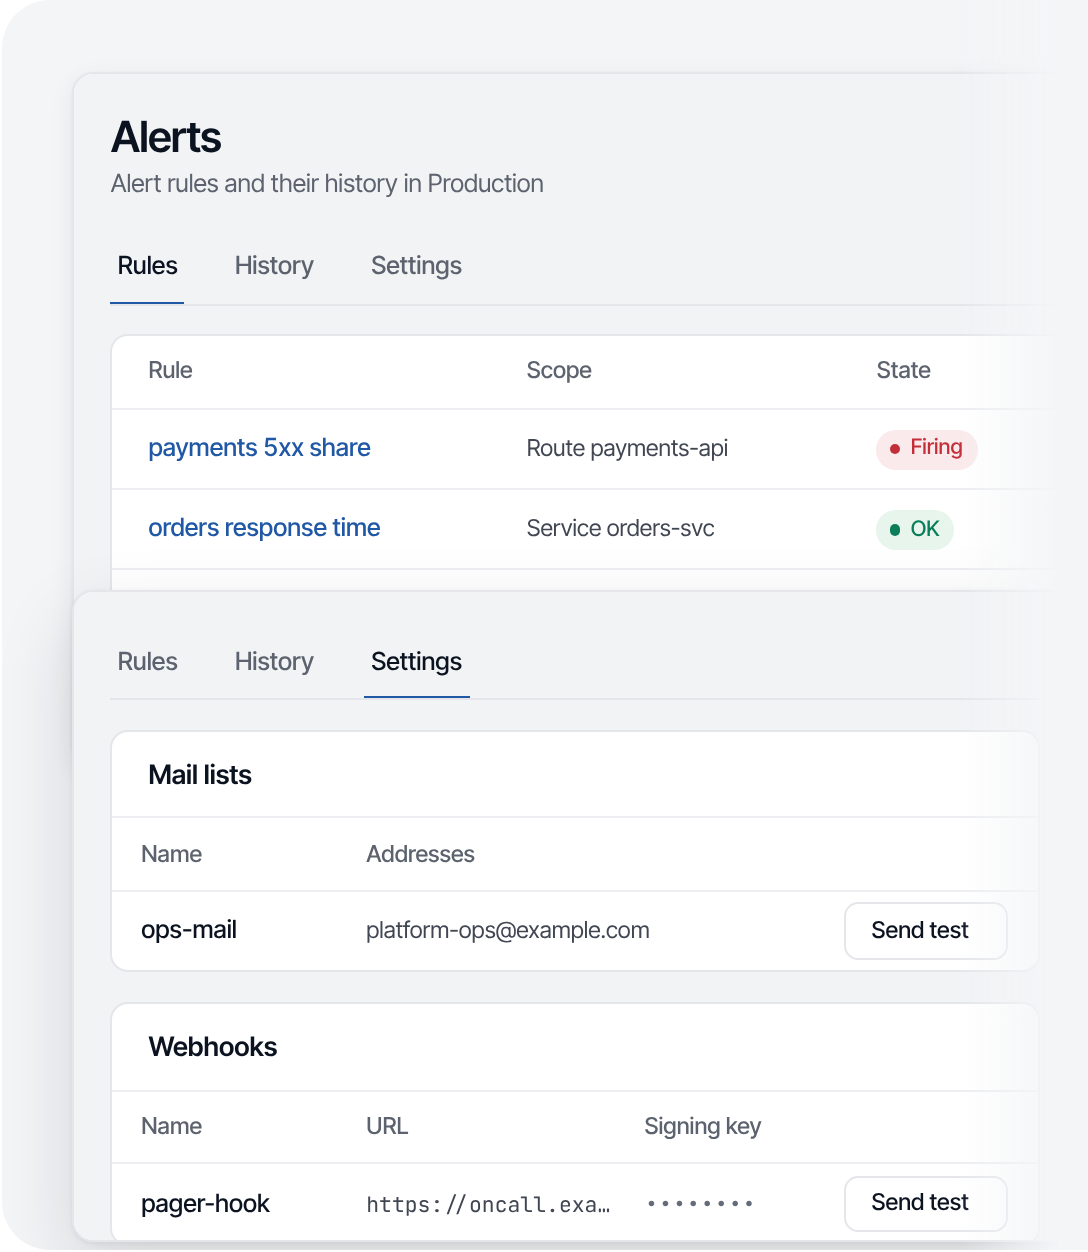Click the truncated oncall webhook URL
This screenshot has width=1088, height=1252.
pyautogui.click(x=488, y=1205)
